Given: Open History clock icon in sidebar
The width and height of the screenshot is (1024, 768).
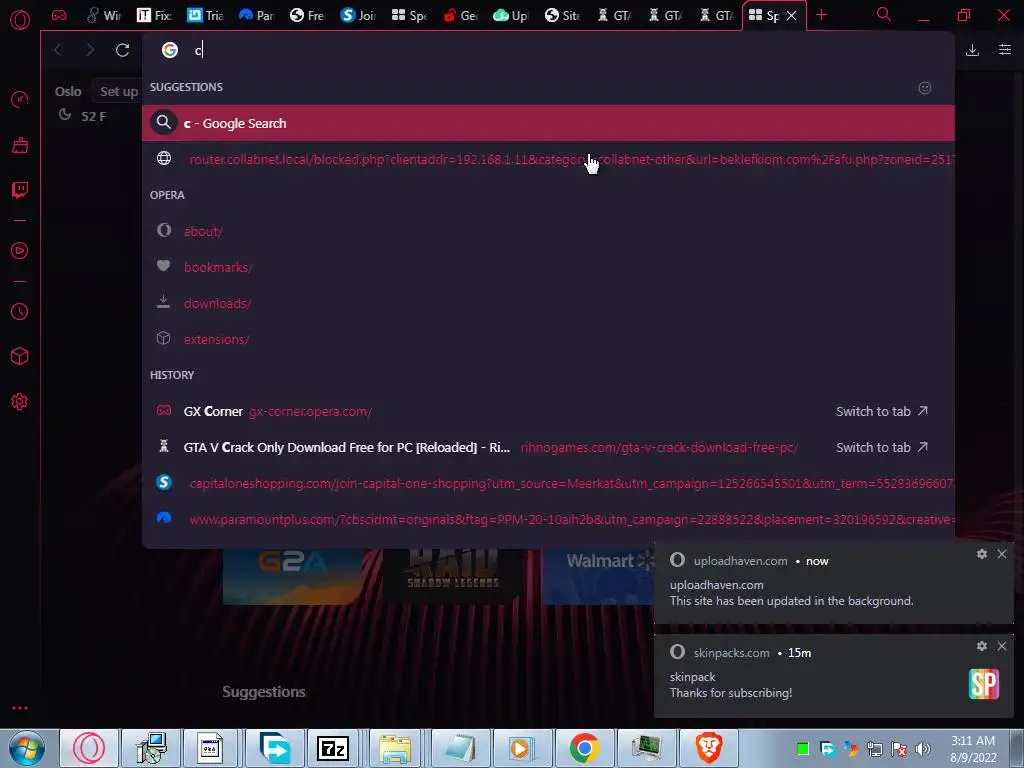Looking at the screenshot, I should pos(20,312).
